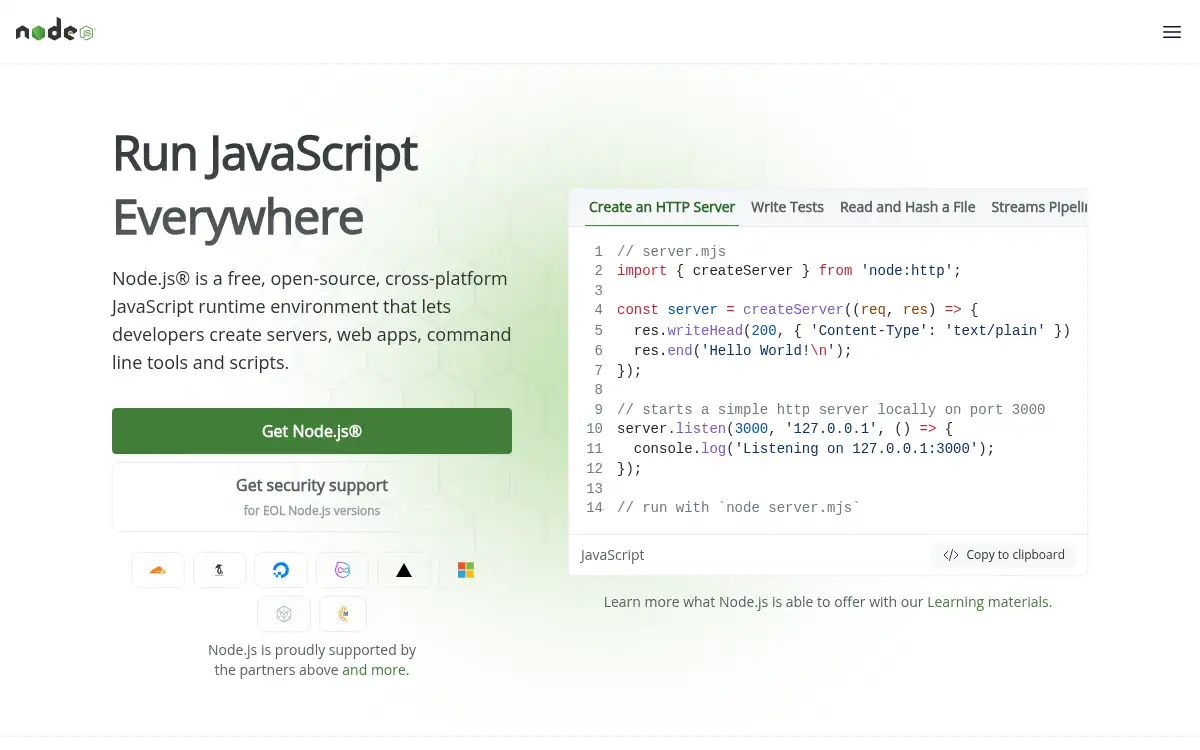The image size is (1200, 750).
Task: Click the server.listen code line
Action: click(785, 429)
